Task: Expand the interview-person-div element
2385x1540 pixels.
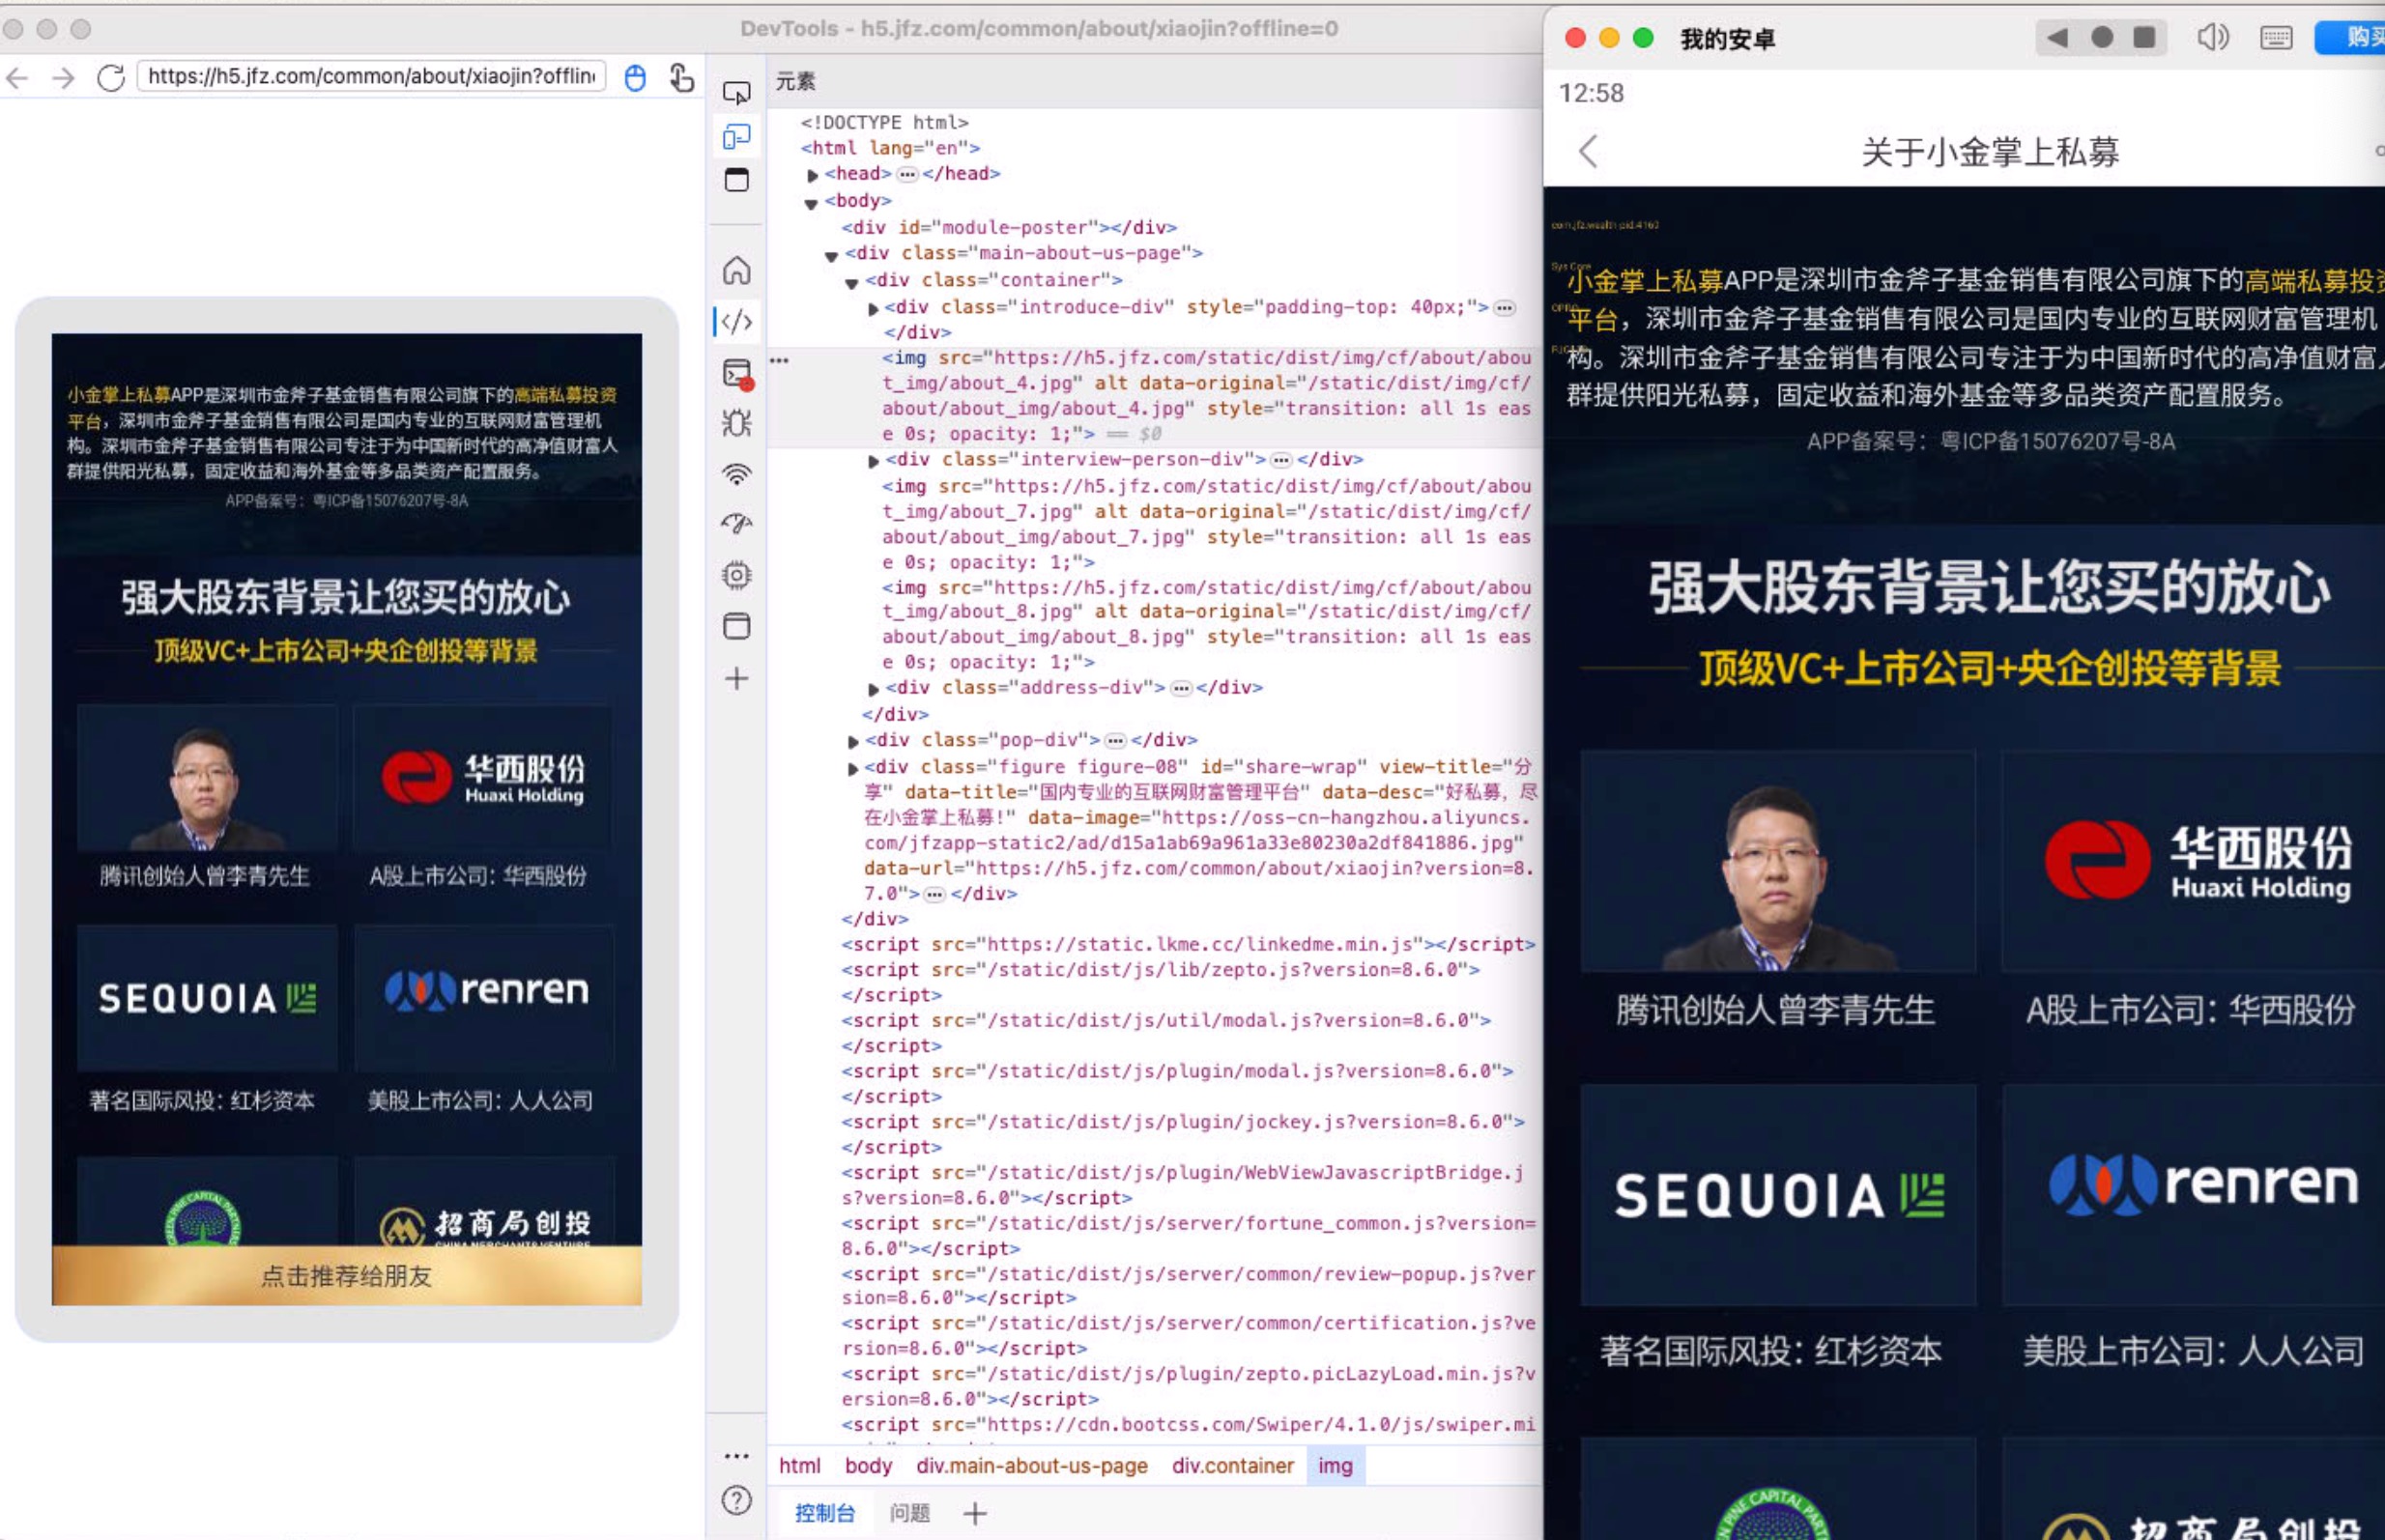Action: (x=873, y=461)
